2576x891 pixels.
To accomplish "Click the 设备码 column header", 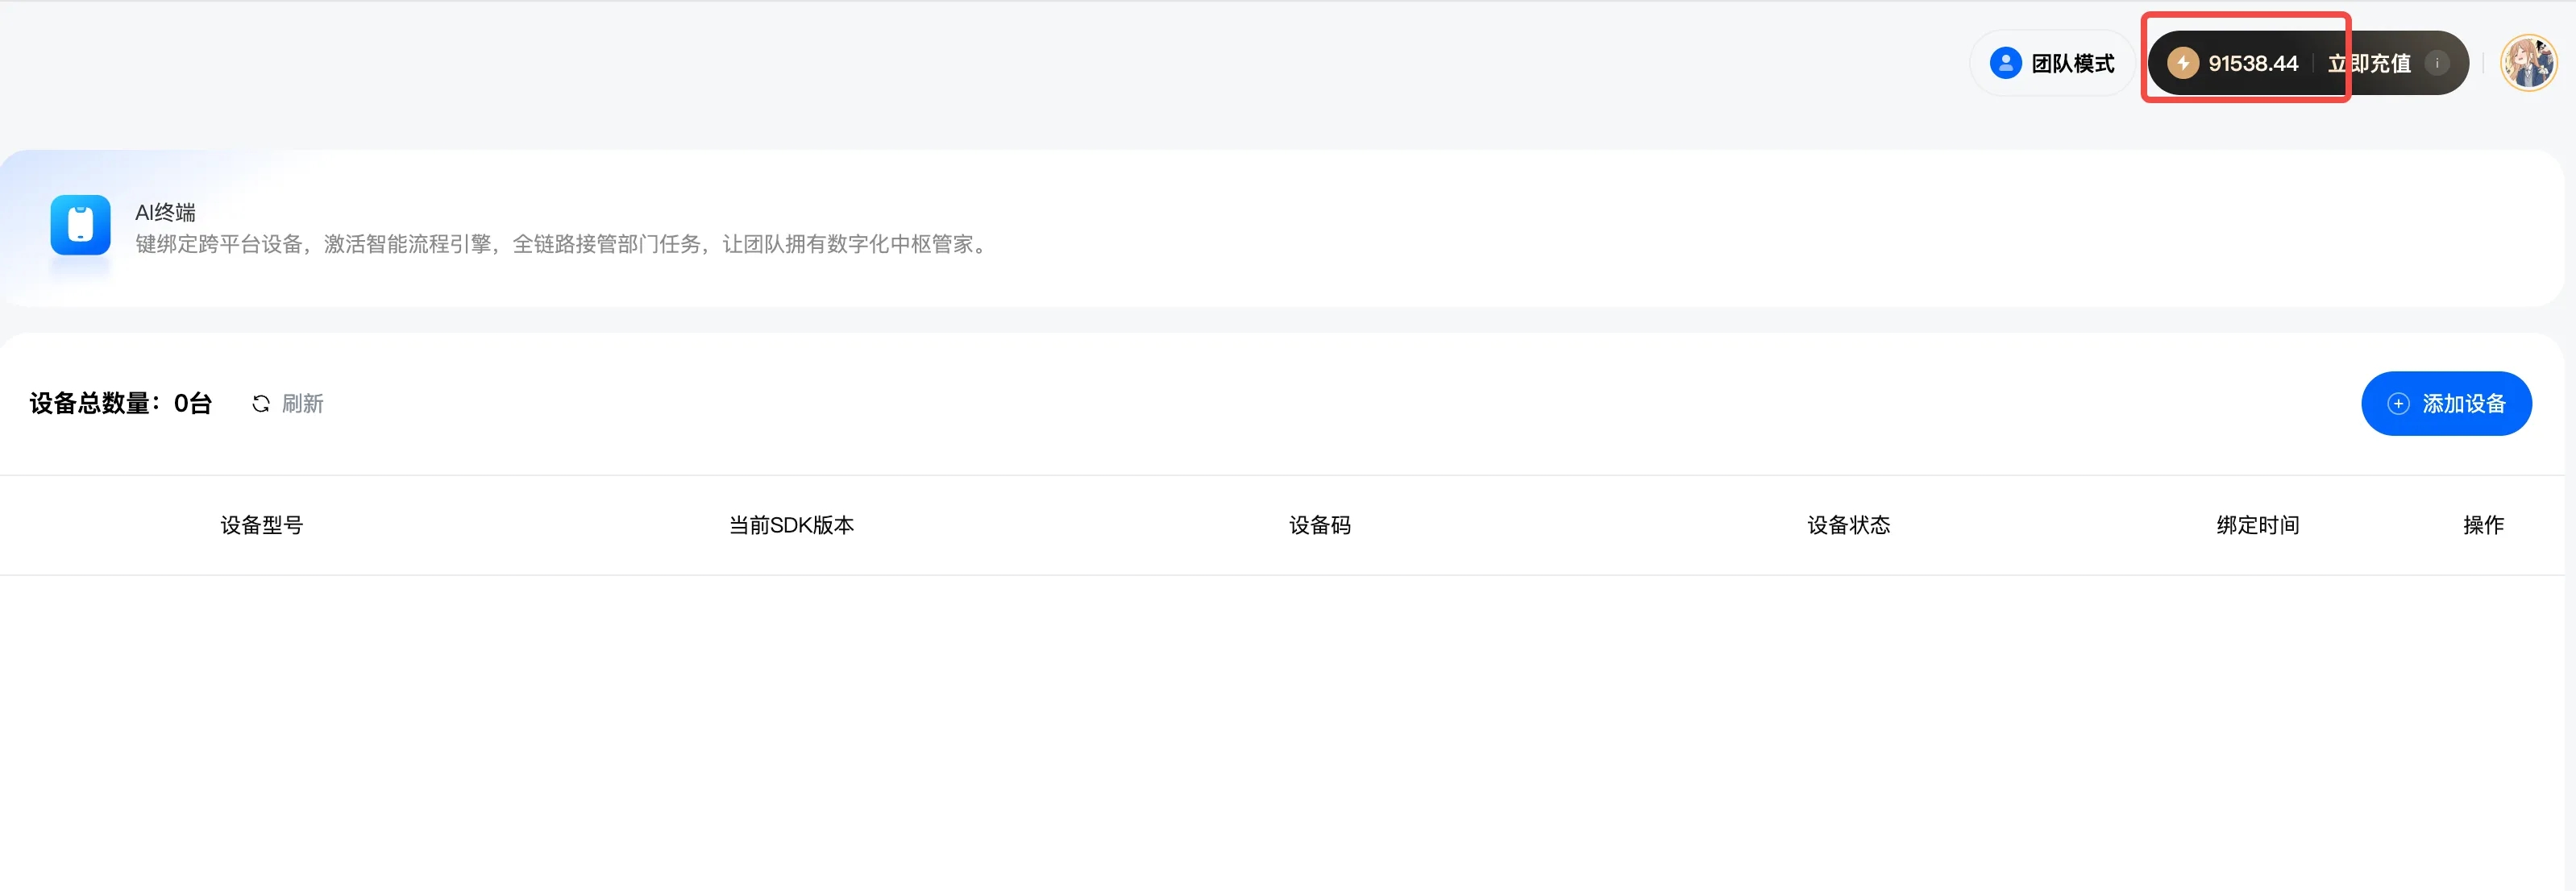I will pos(1319,525).
